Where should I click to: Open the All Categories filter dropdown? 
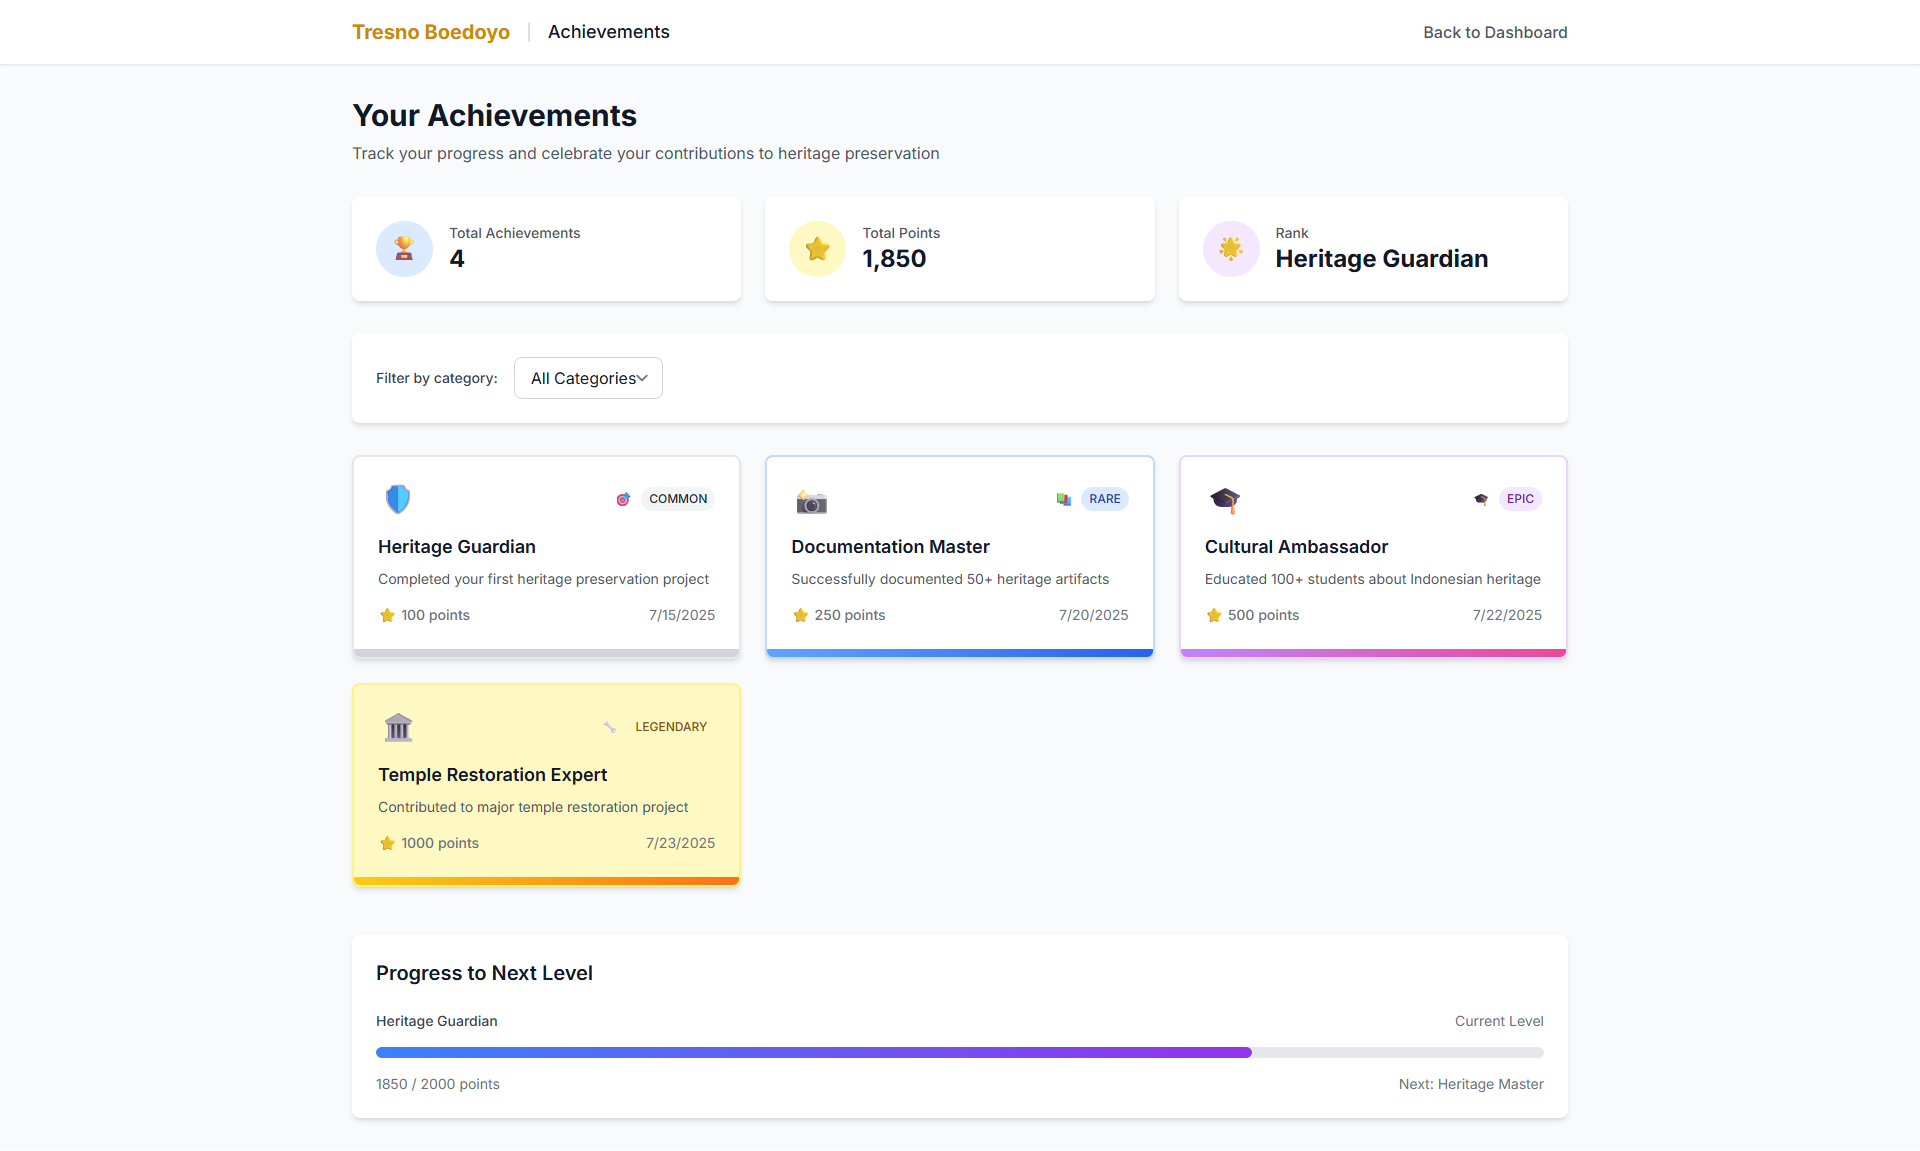pos(588,378)
